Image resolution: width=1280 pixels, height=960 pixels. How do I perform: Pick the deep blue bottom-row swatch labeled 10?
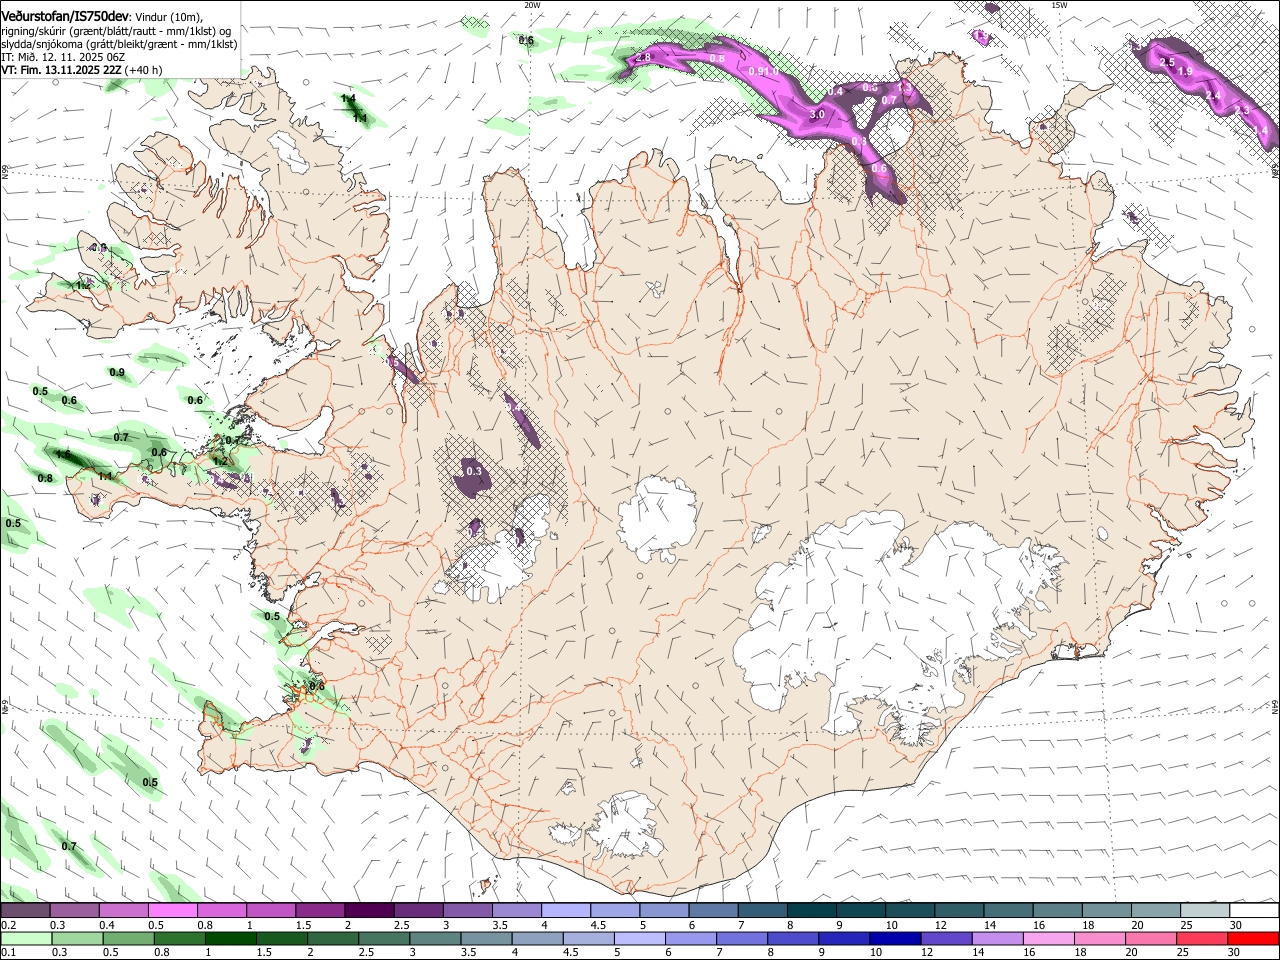click(894, 938)
